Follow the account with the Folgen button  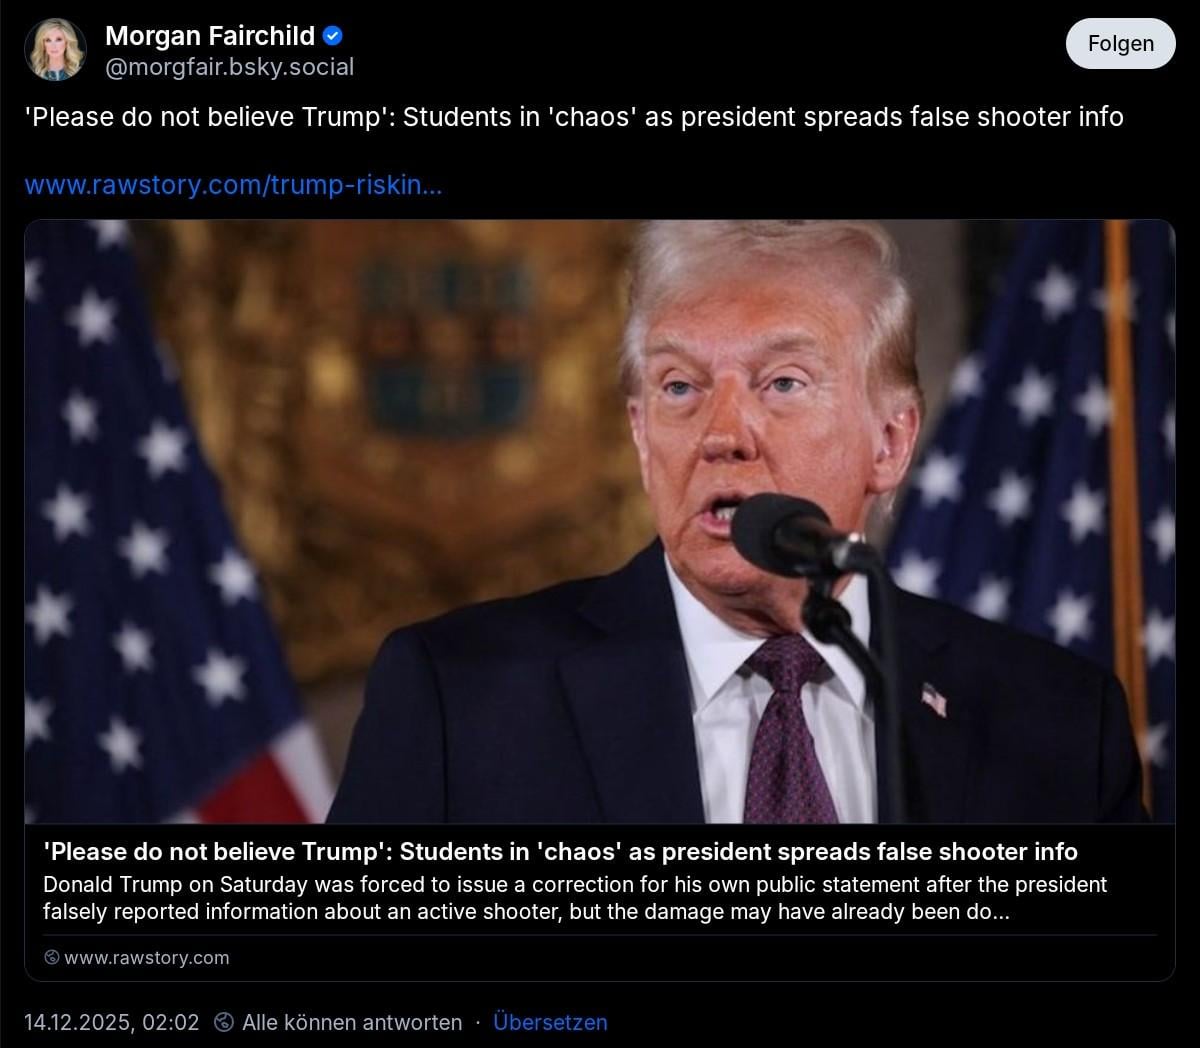1121,43
